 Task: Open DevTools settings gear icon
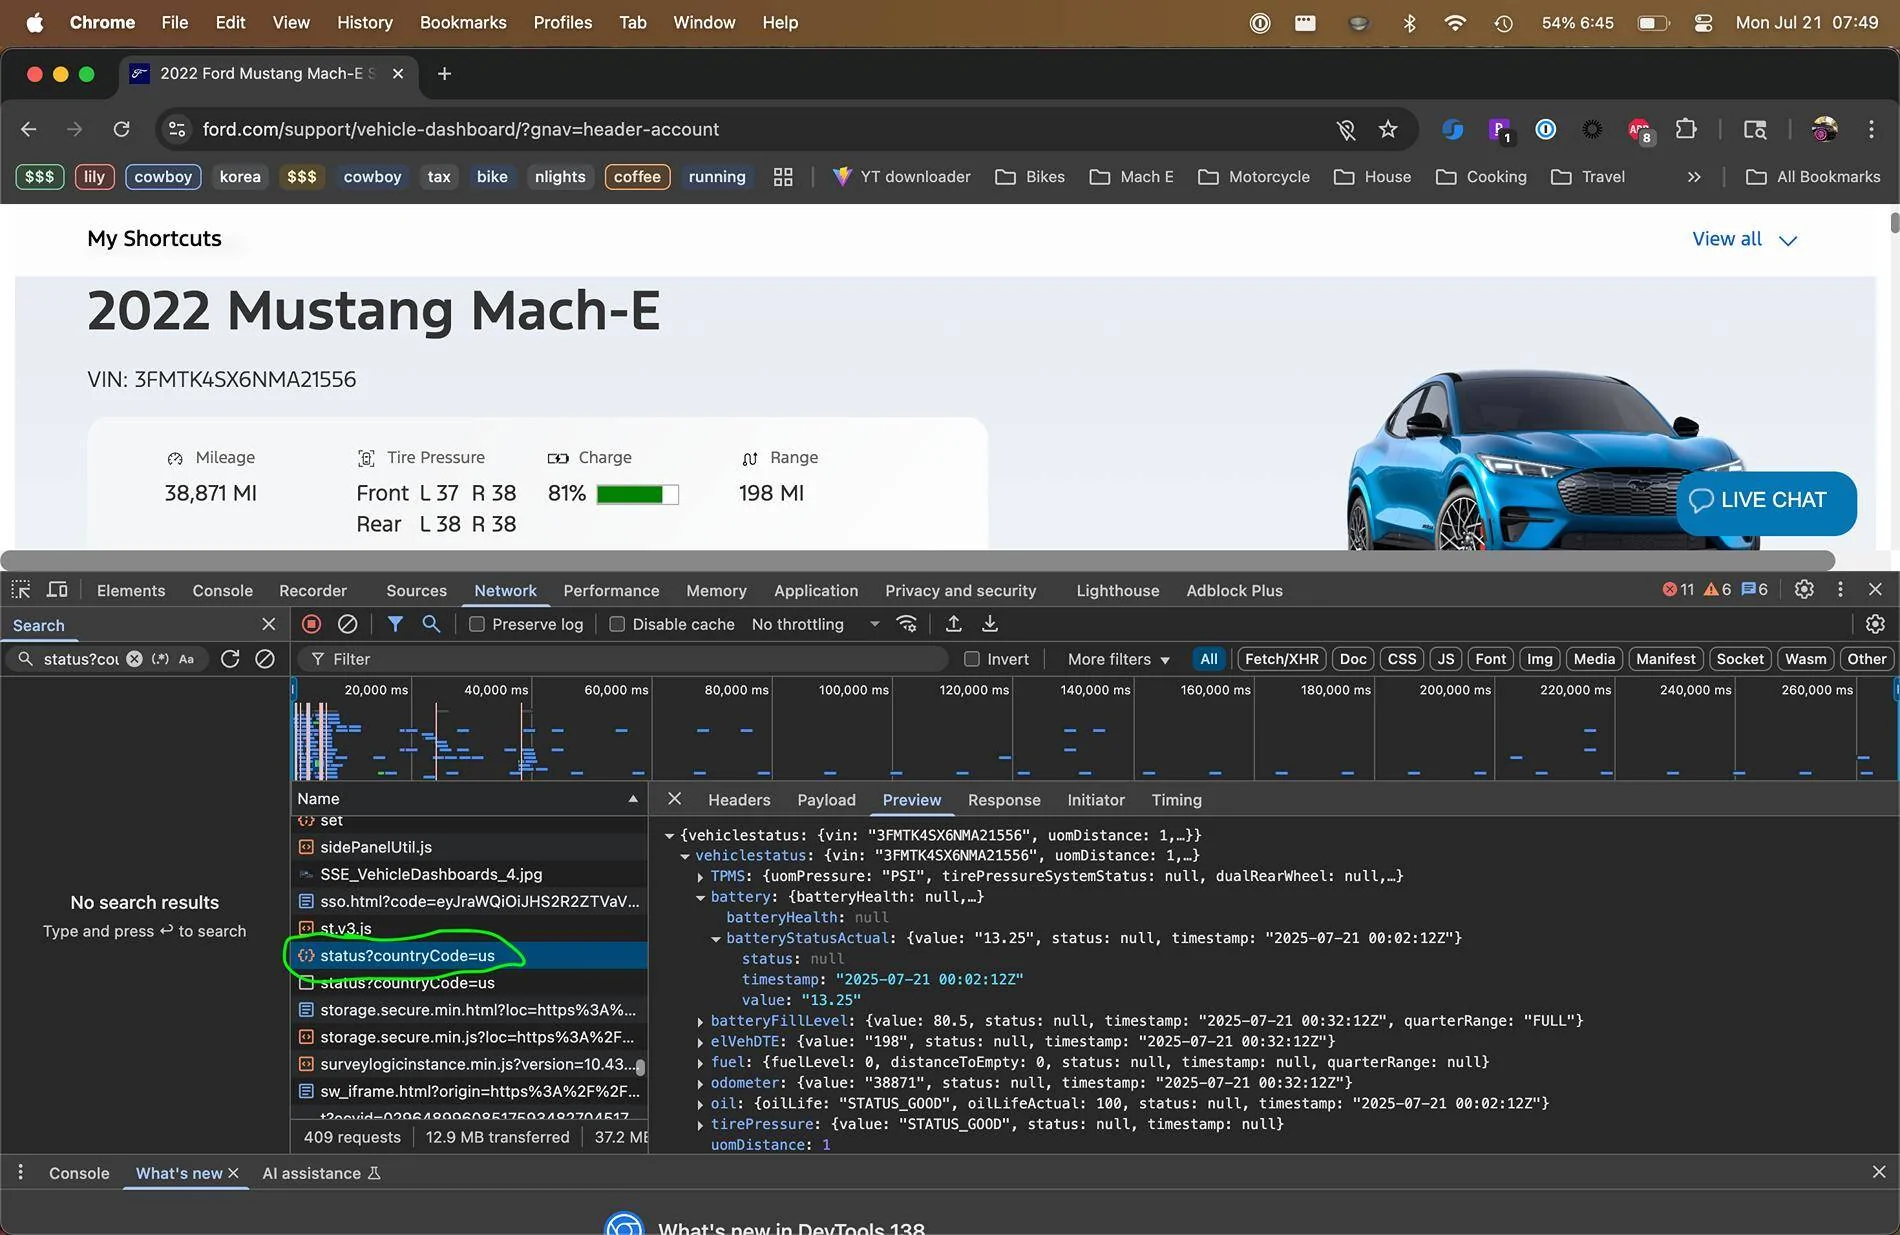(x=1804, y=590)
